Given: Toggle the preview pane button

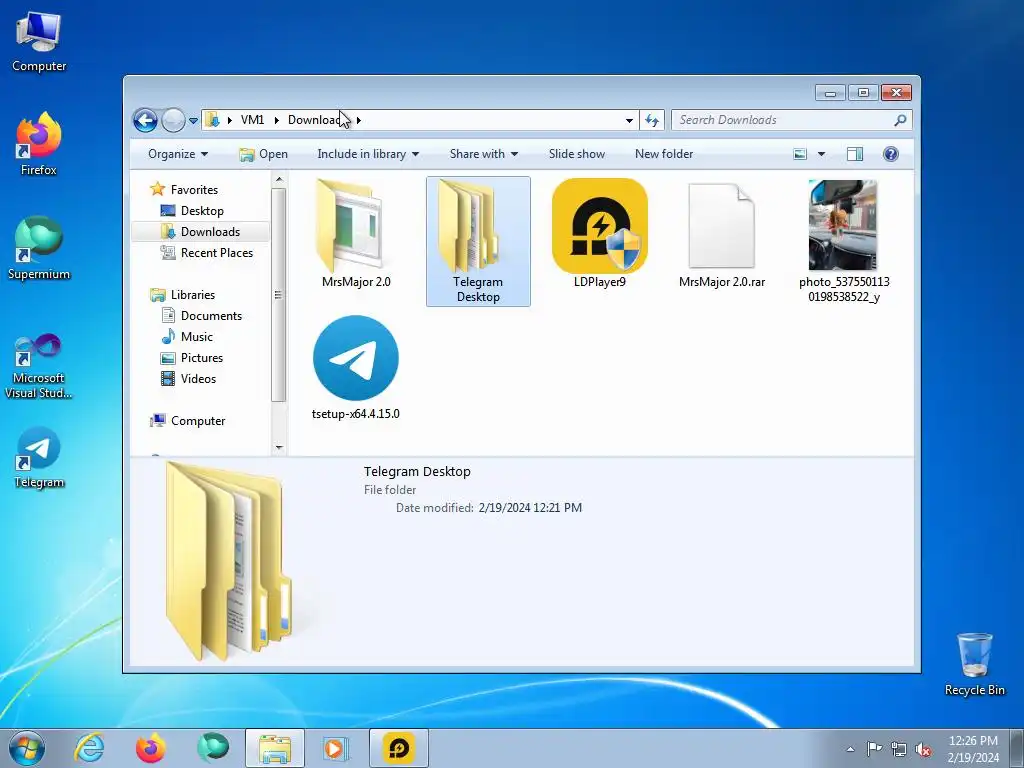Looking at the screenshot, I should (855, 154).
